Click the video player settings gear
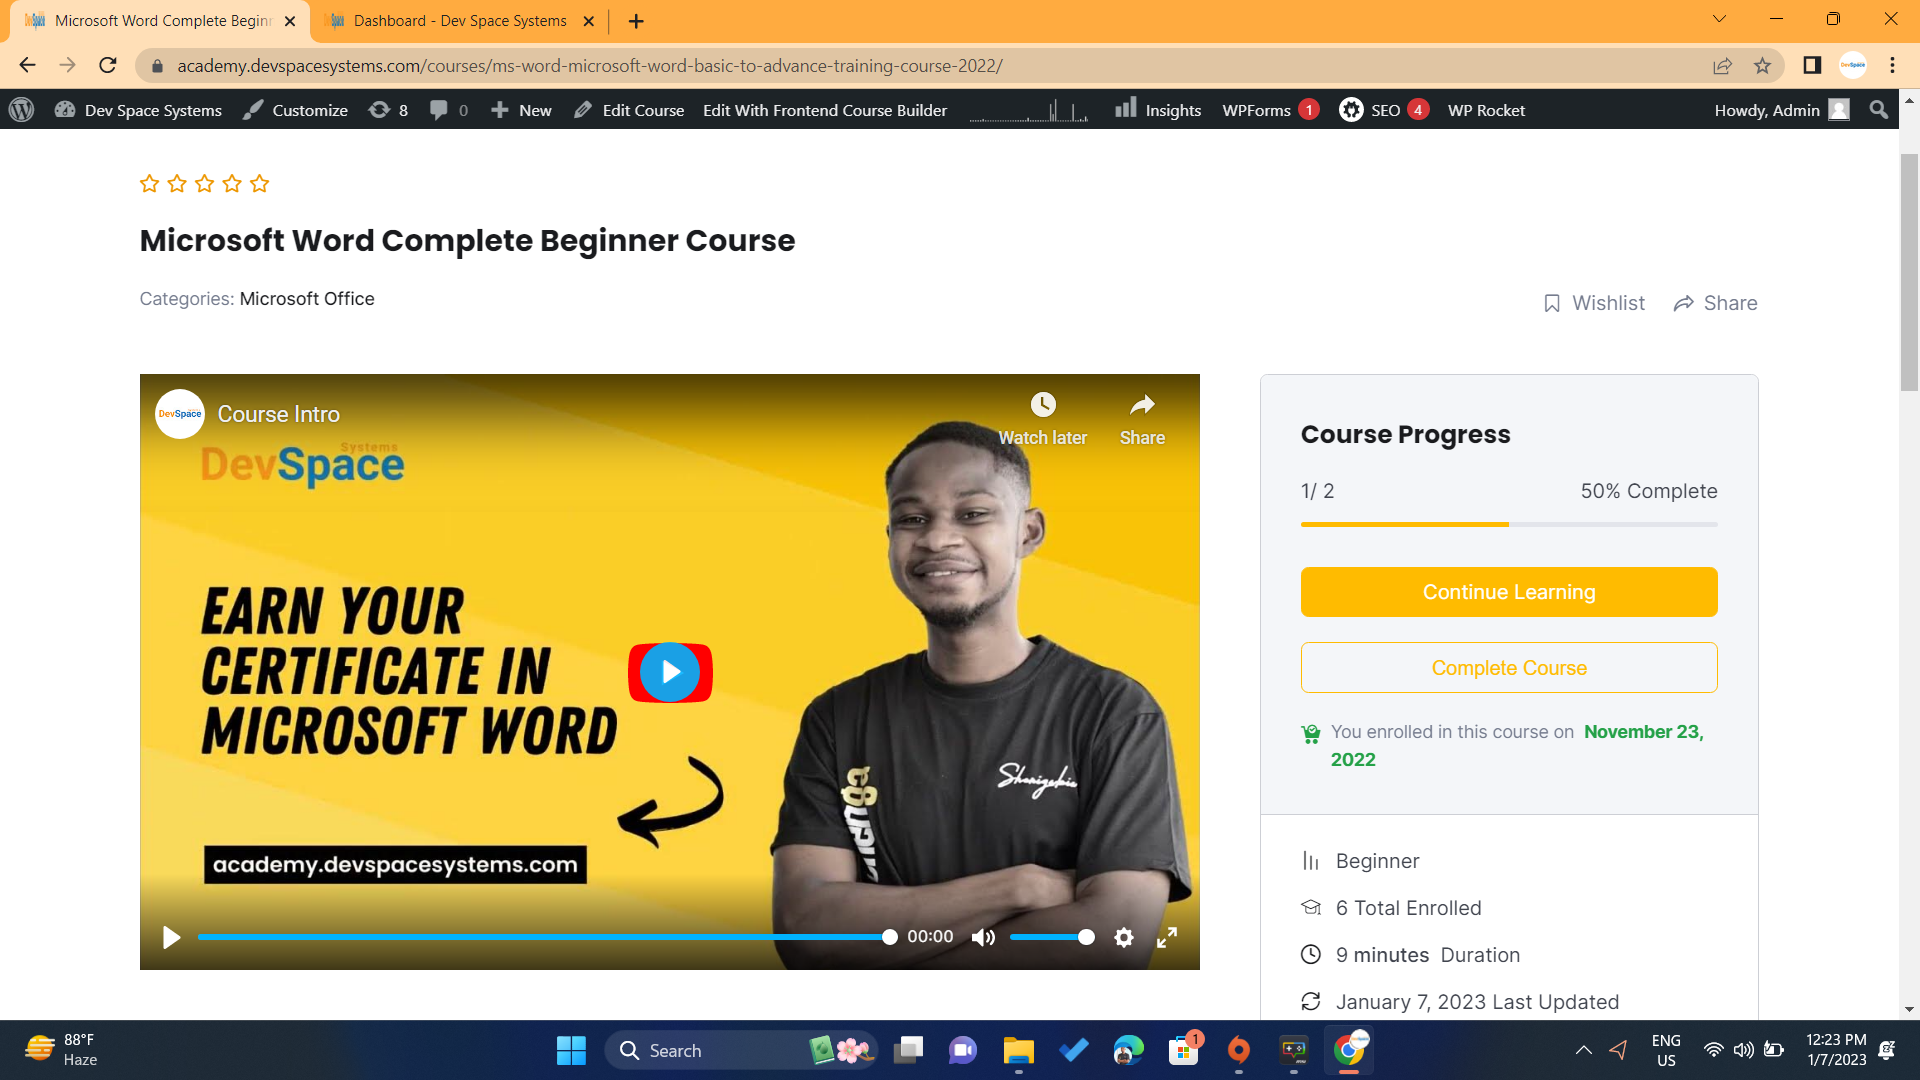This screenshot has width=1920, height=1080. [x=1124, y=937]
